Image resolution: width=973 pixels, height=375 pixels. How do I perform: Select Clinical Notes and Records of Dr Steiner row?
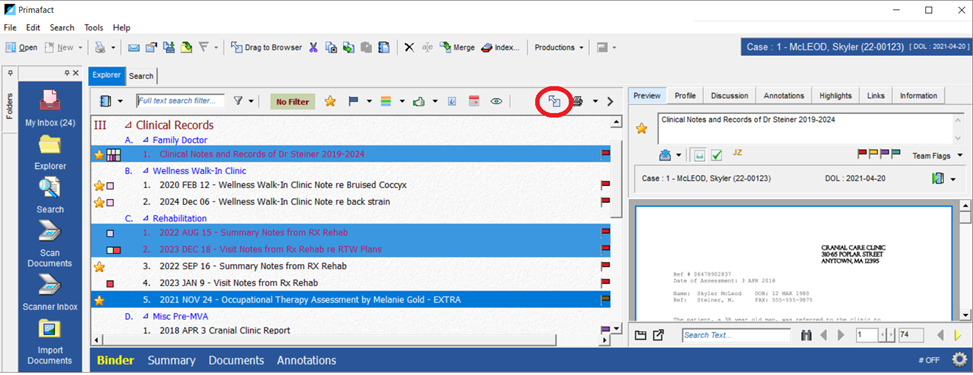pyautogui.click(x=351, y=155)
